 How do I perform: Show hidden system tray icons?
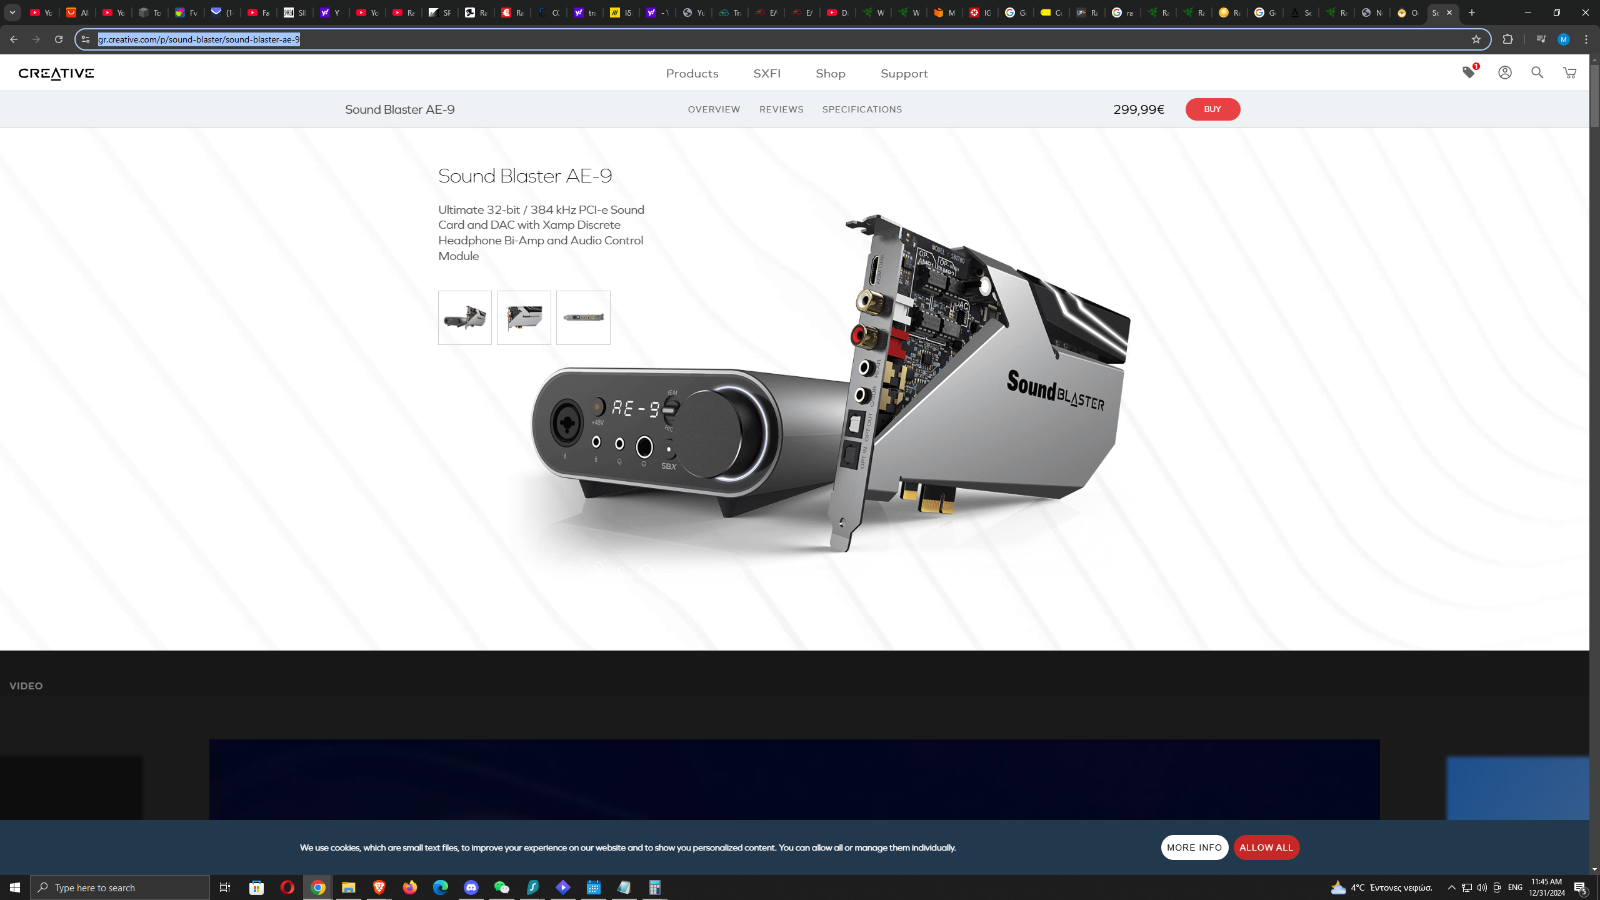tap(1452, 887)
